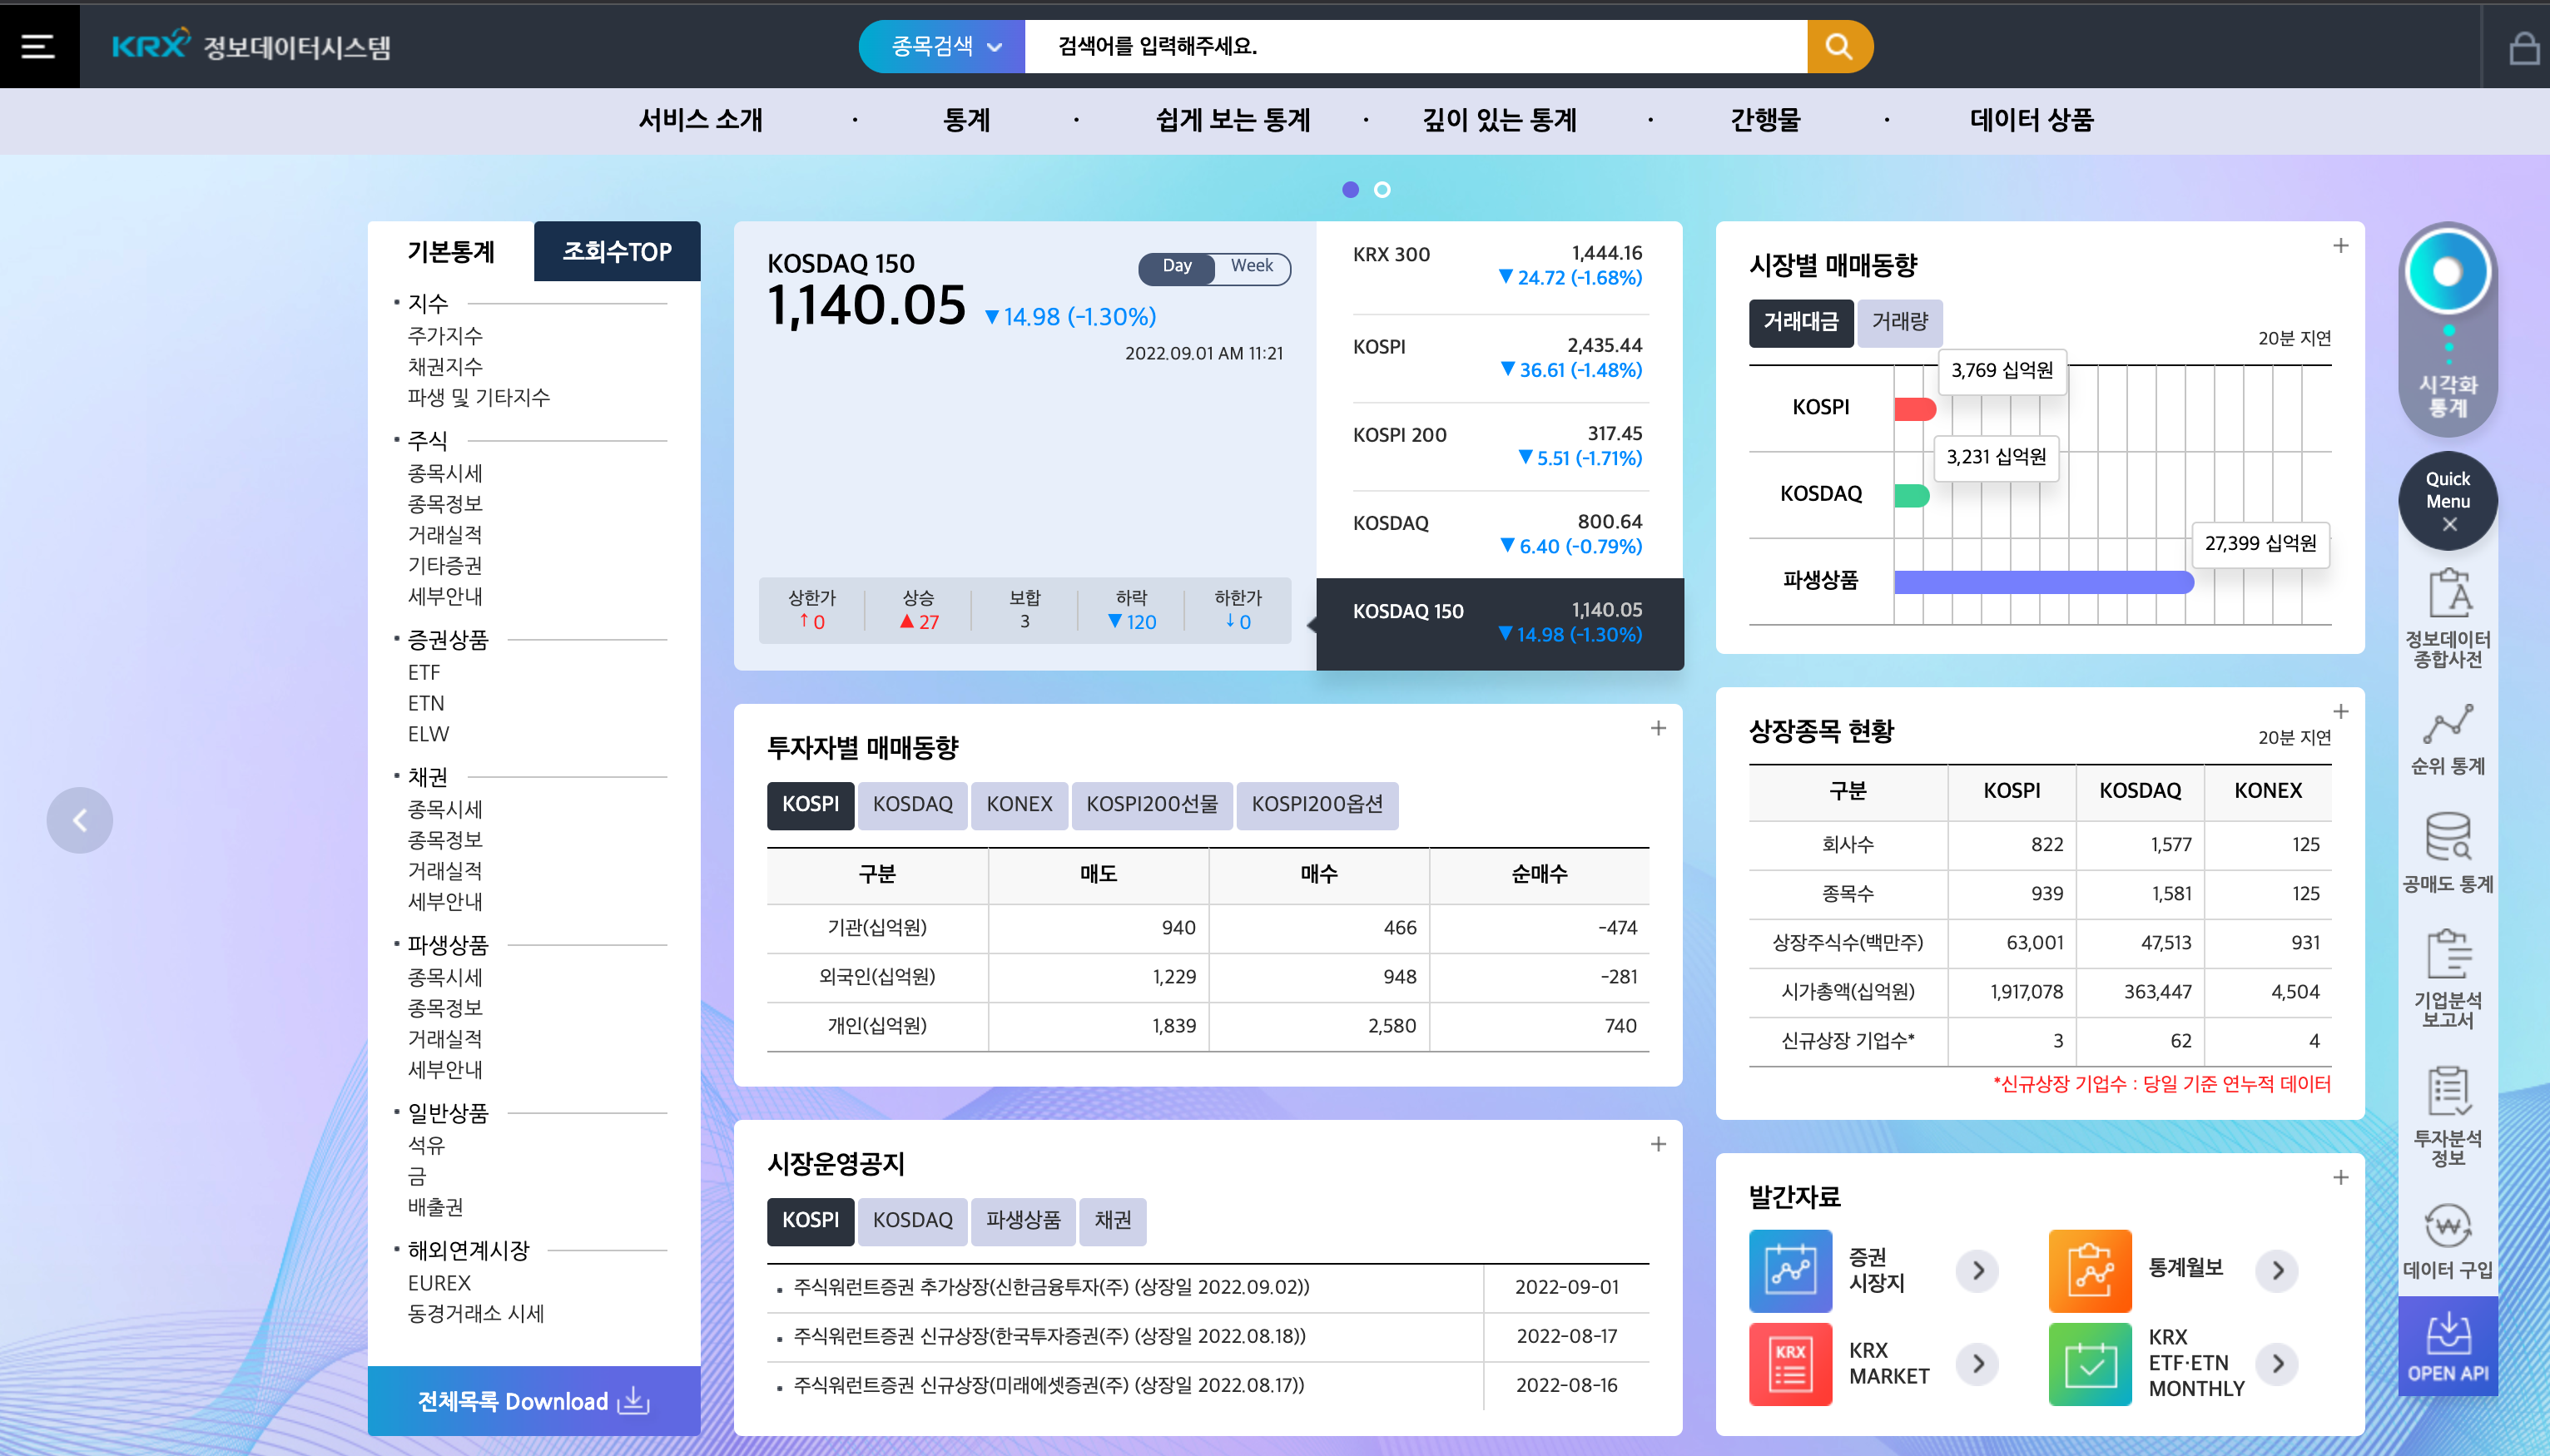This screenshot has width=2550, height=1456.
Task: Switch to the 조회수TOP tab
Action: (x=617, y=251)
